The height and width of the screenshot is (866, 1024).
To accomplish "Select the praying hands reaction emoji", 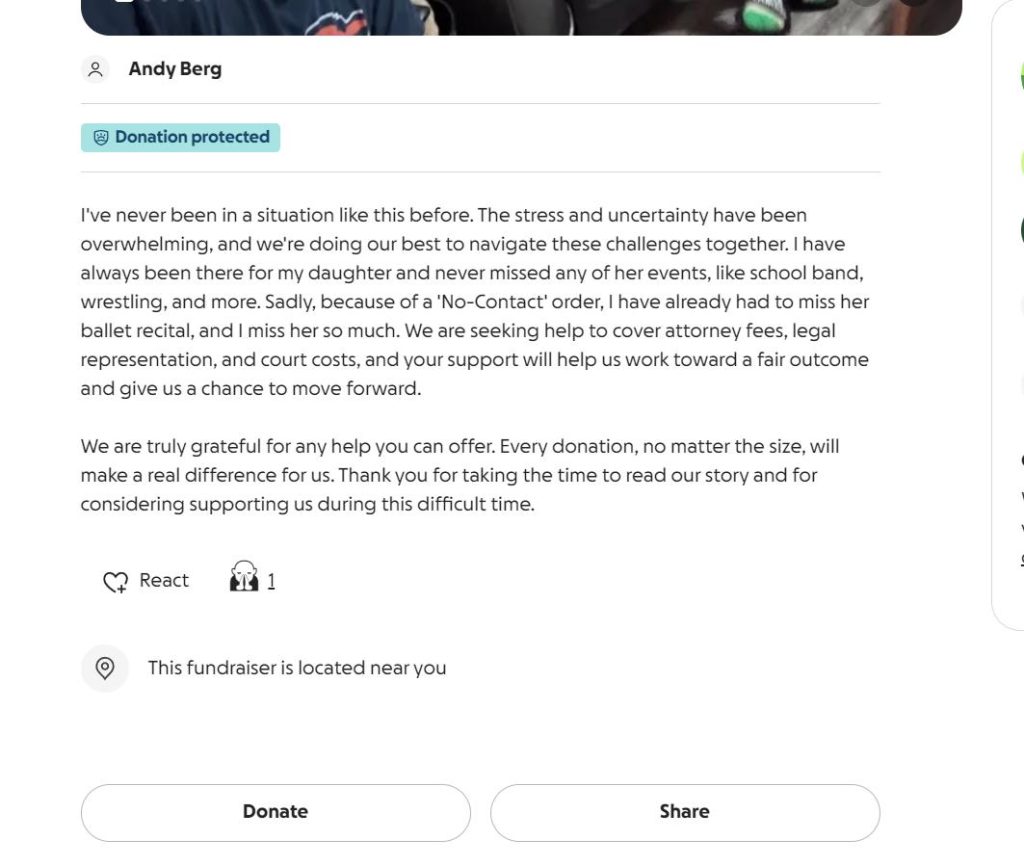I will 243,579.
